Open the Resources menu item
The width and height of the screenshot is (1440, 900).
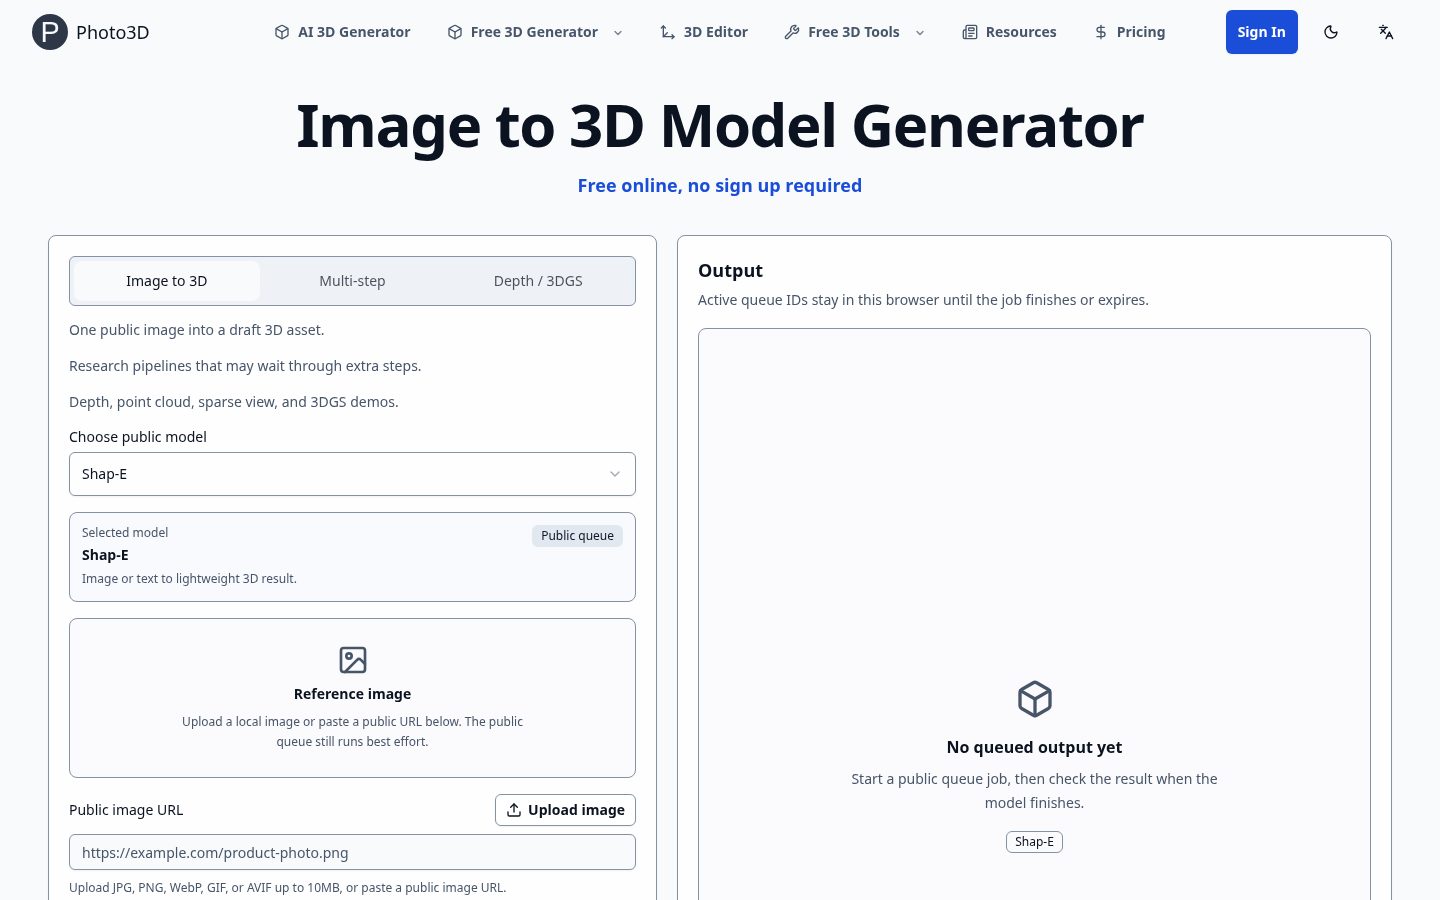1009,32
